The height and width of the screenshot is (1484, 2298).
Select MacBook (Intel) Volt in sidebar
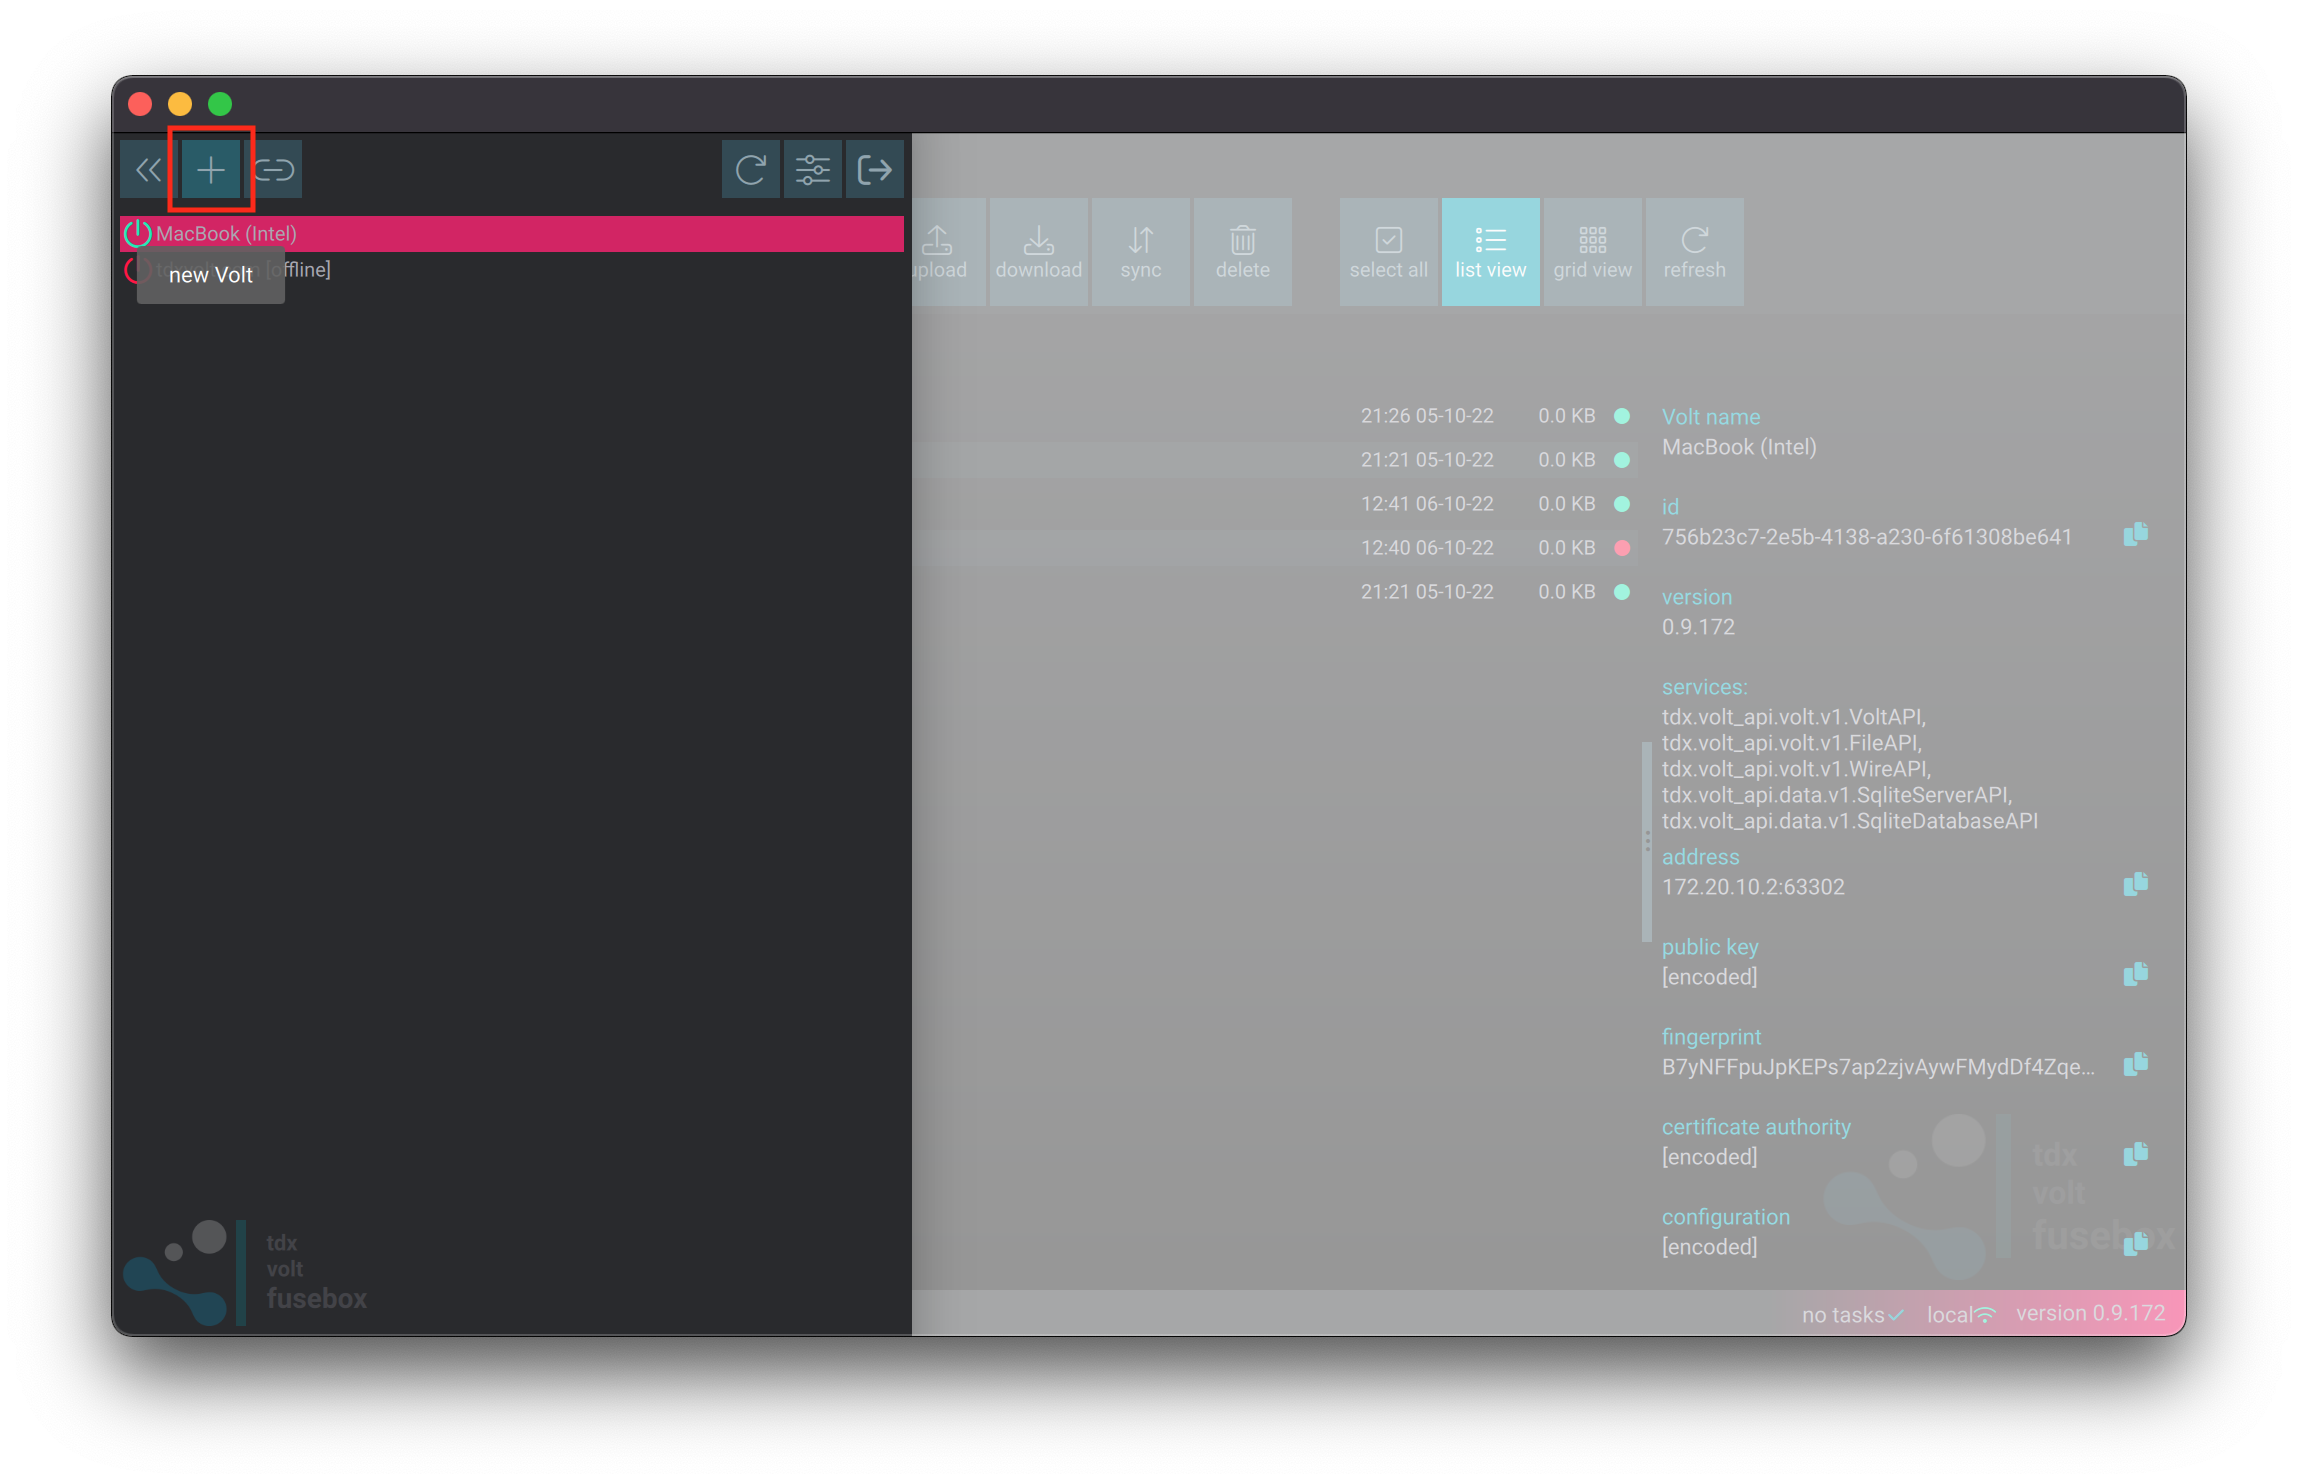512,234
